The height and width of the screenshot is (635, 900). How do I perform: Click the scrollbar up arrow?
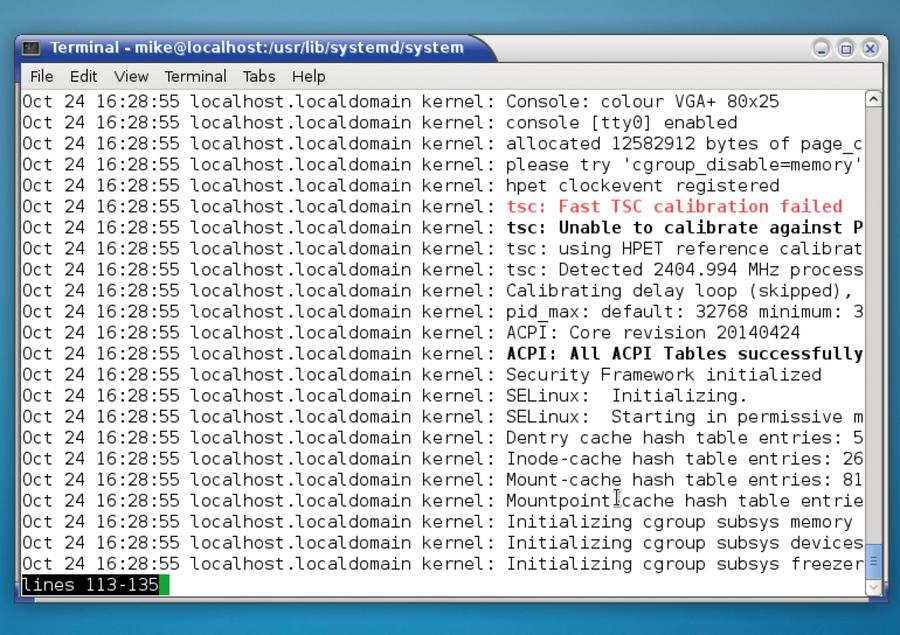click(x=873, y=99)
